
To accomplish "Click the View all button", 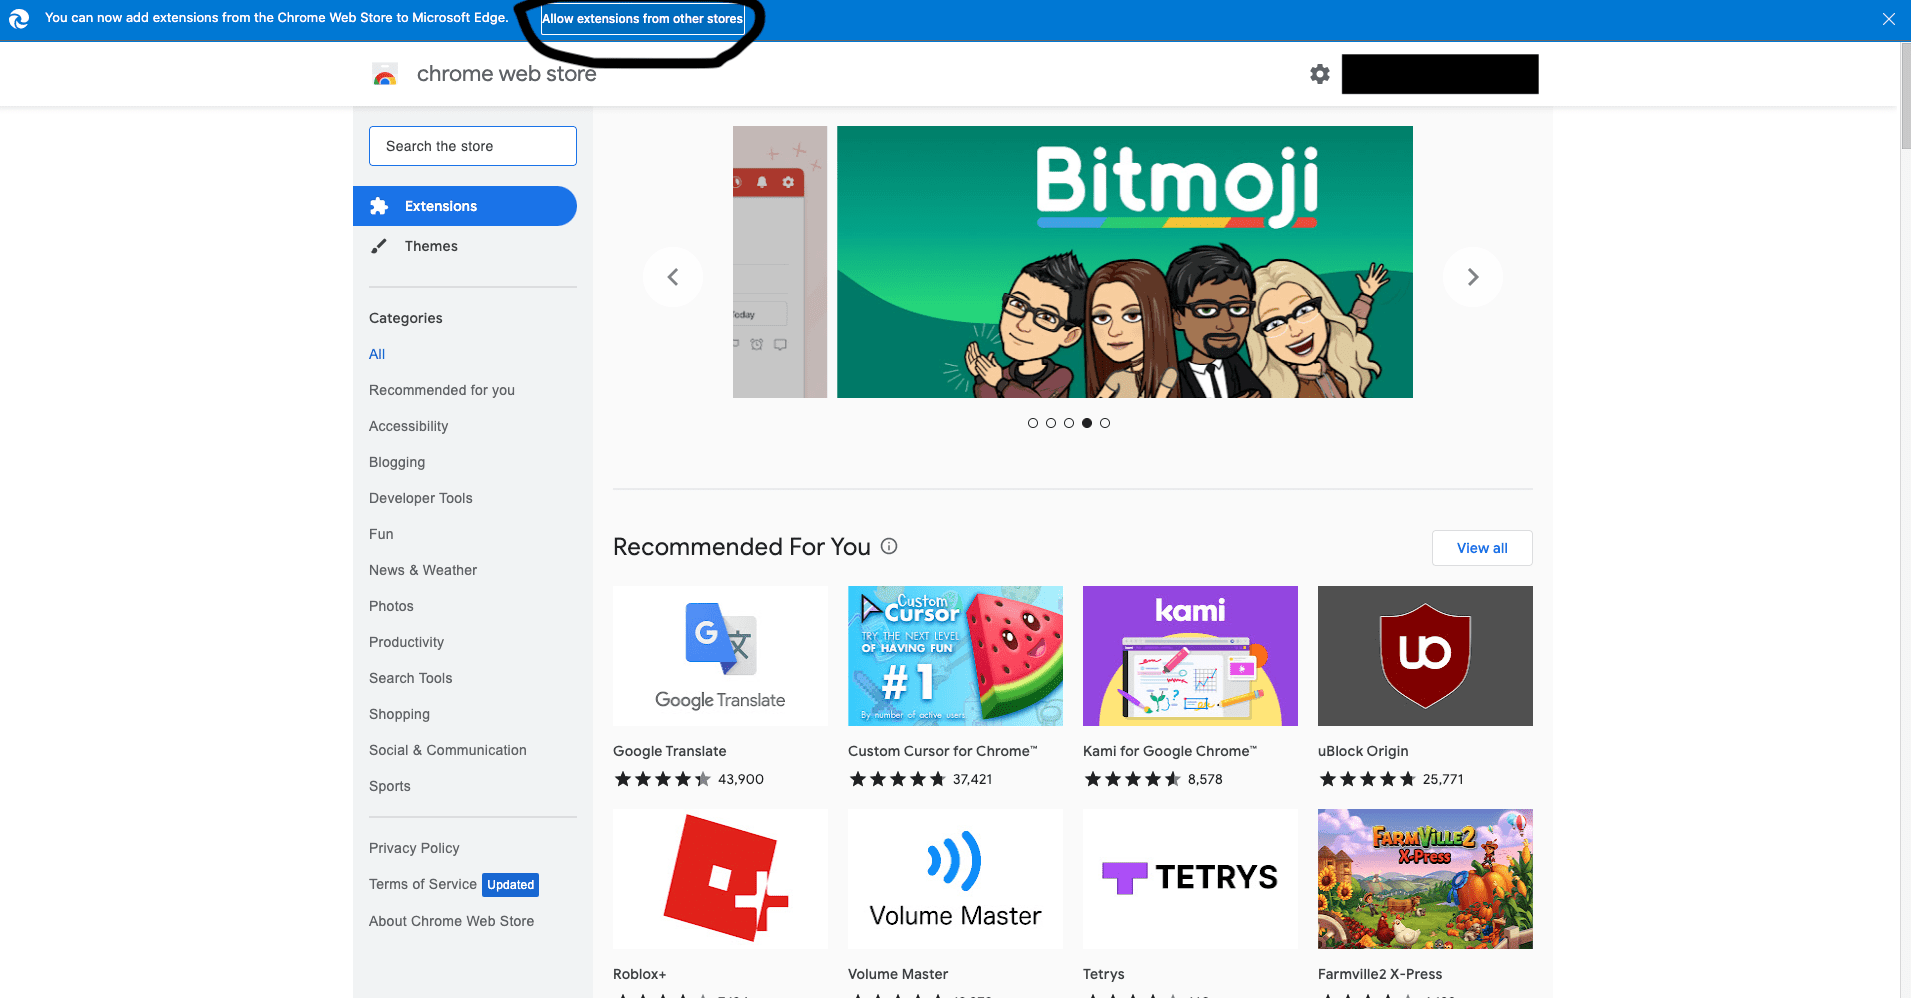I will coord(1481,547).
